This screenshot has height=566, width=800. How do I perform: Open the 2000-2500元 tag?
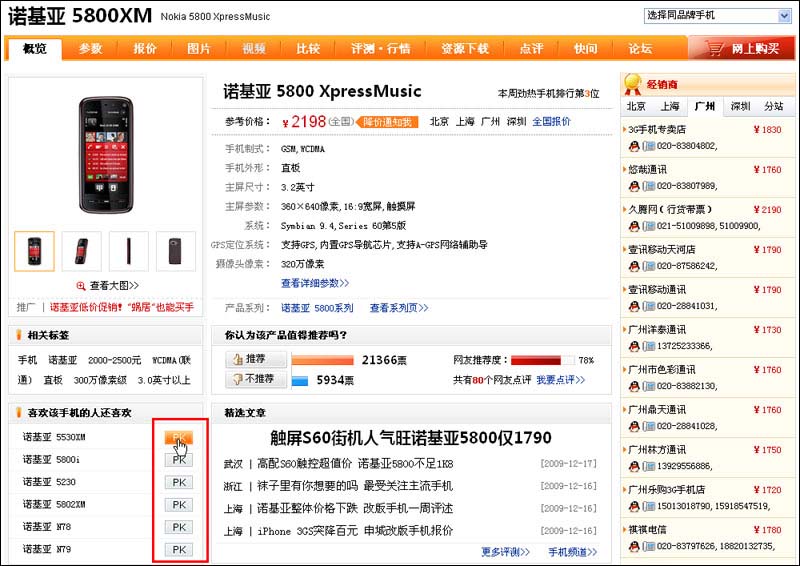point(114,360)
